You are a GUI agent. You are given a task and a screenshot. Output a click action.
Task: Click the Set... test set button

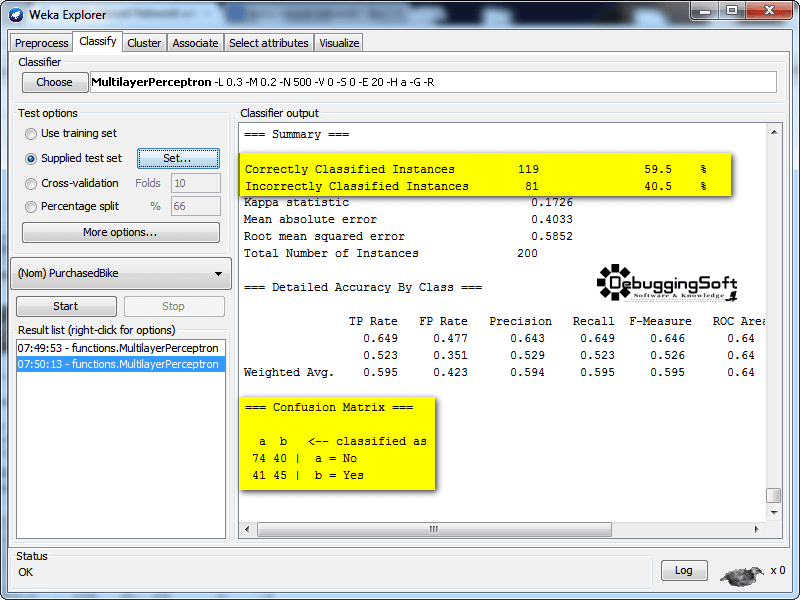coord(178,158)
